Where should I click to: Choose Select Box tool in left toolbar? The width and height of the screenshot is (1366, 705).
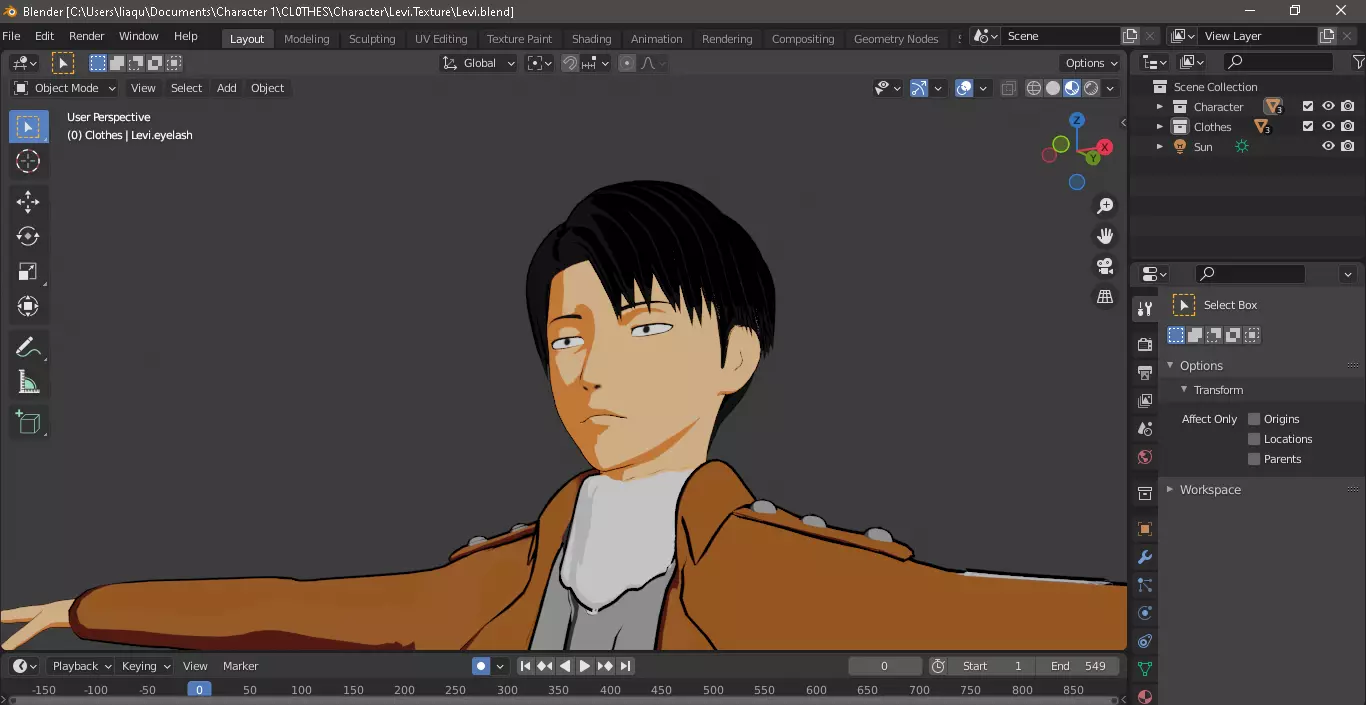point(28,127)
